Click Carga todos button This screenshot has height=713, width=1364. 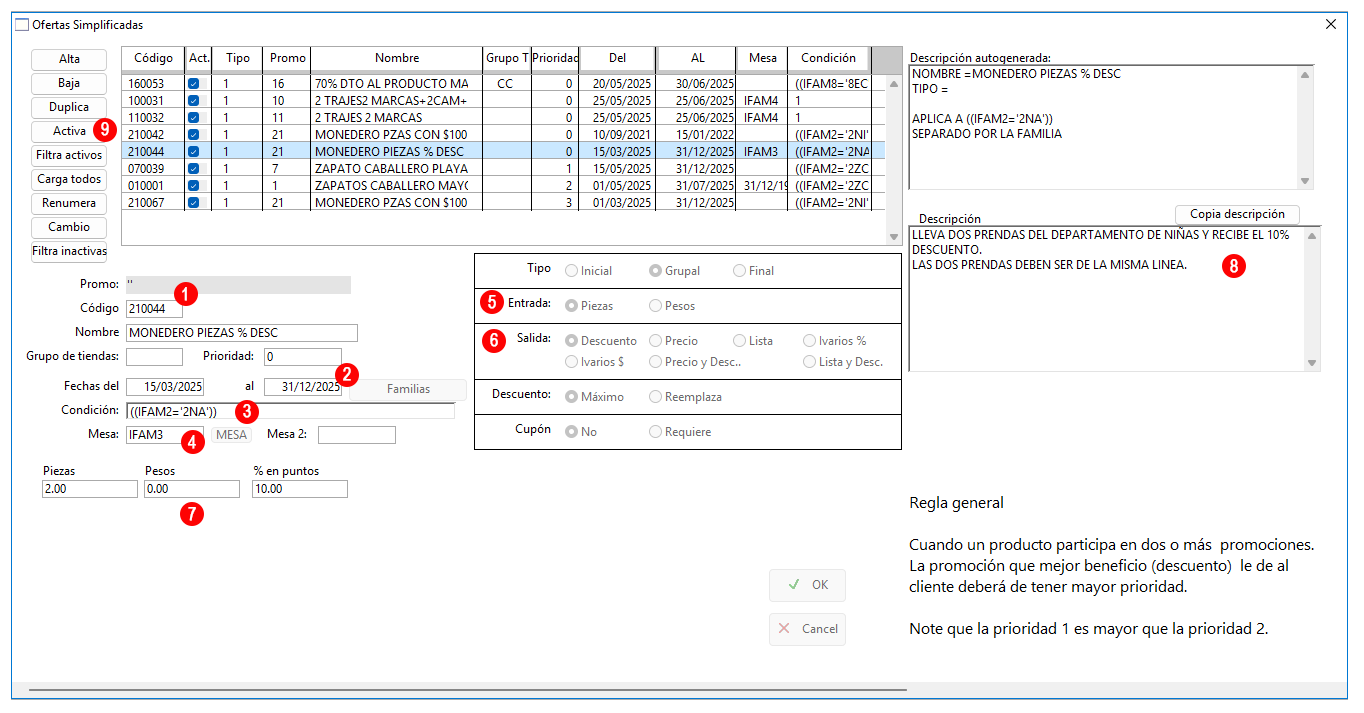69,179
